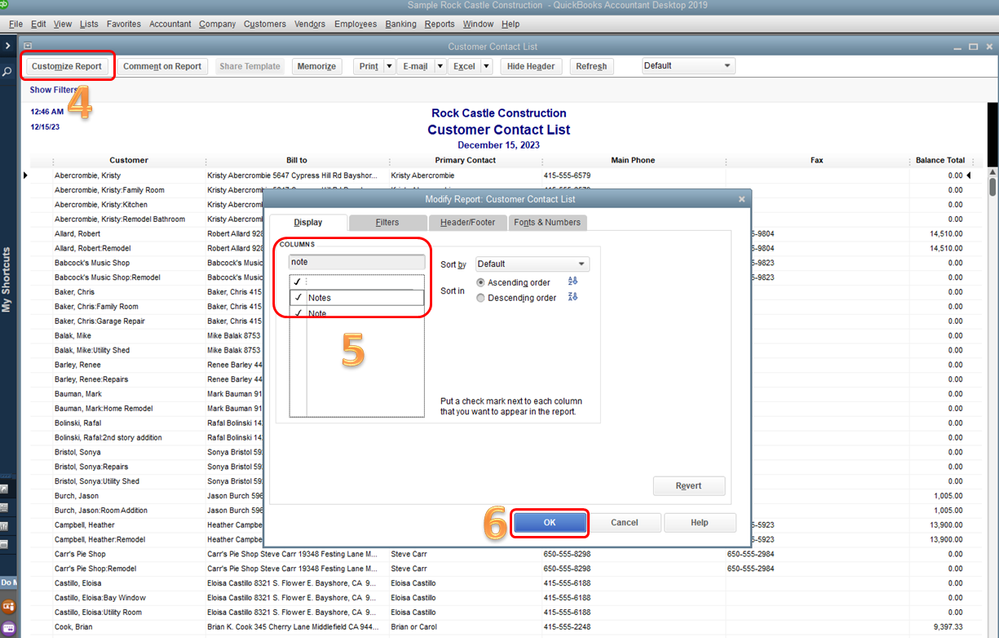This screenshot has height=638, width=999.
Task: Click the Balance Total column header
Action: click(x=940, y=160)
